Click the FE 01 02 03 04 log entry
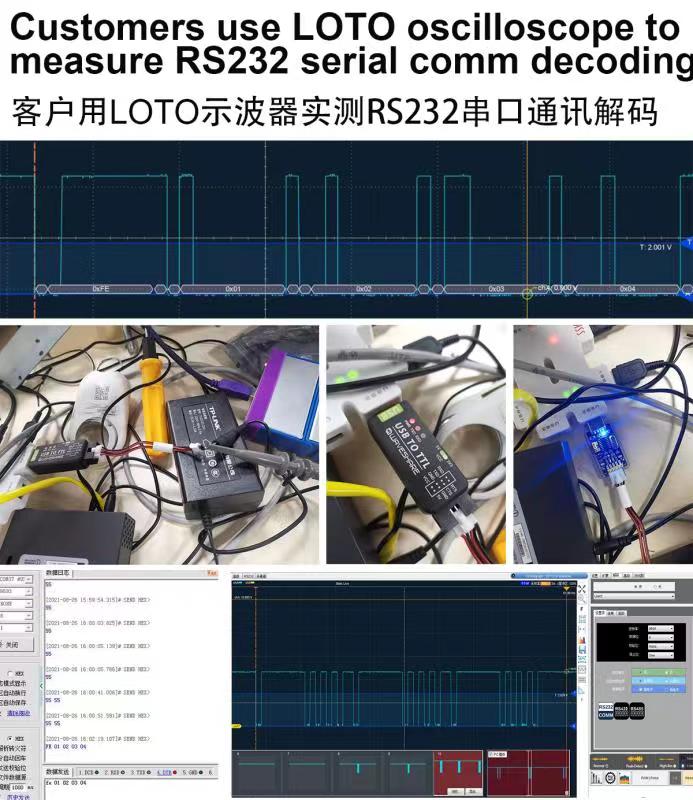 pos(66,746)
